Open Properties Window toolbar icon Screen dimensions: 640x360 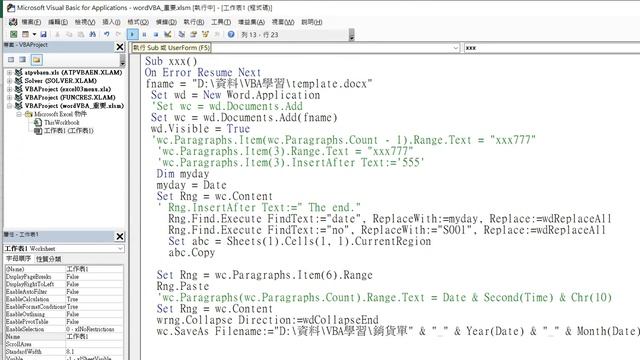pyautogui.click(x=193, y=35)
